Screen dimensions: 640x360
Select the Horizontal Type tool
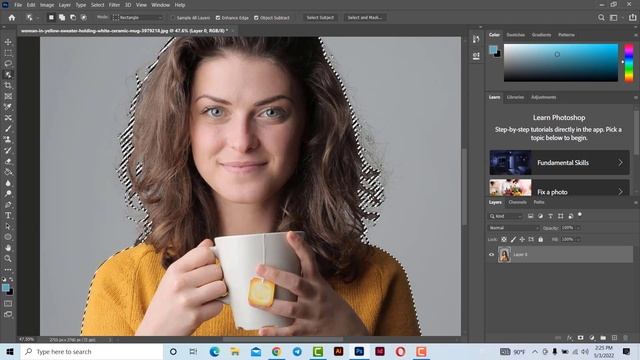[x=8, y=216]
